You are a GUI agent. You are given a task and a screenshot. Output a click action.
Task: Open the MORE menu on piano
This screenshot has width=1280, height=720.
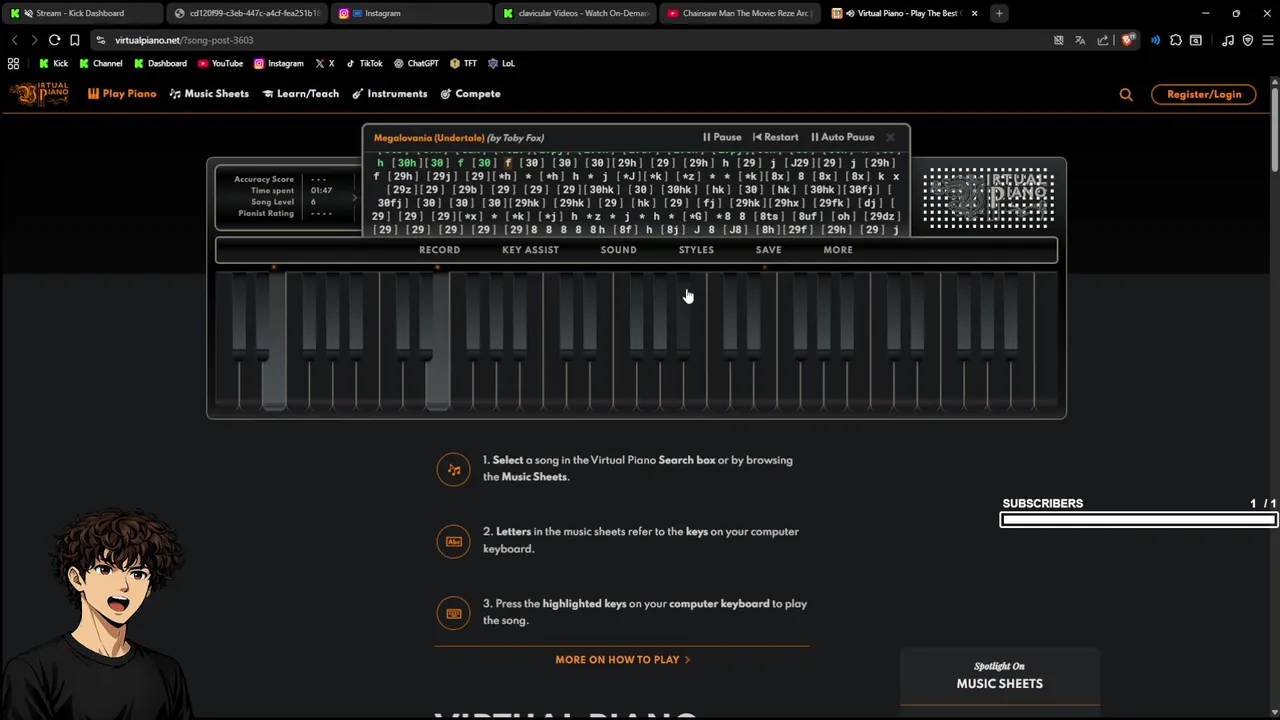(x=838, y=250)
